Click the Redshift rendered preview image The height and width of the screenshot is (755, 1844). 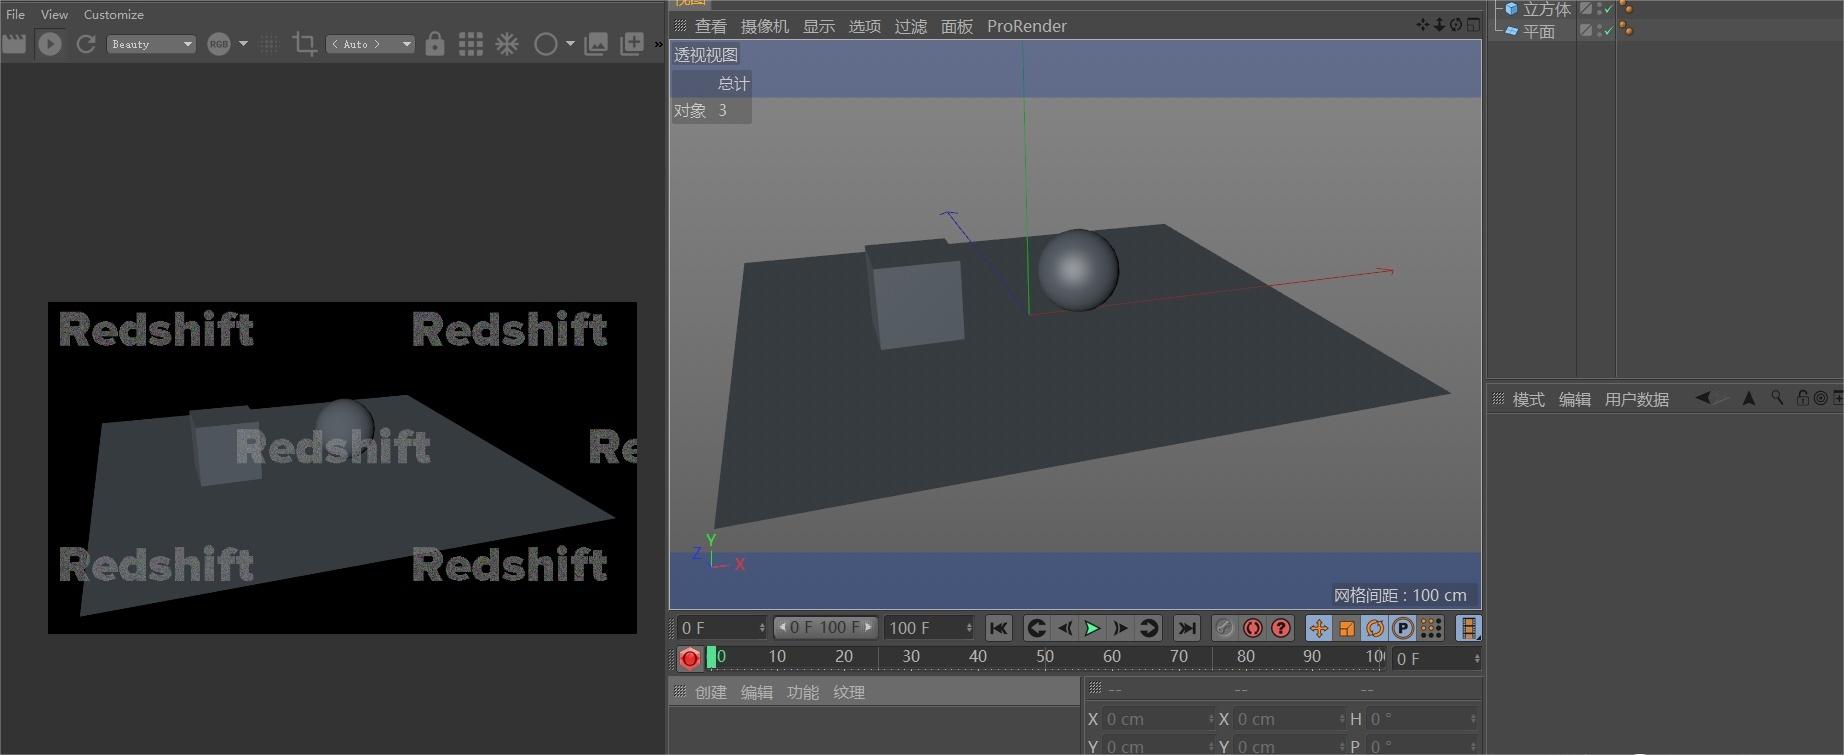coord(342,467)
